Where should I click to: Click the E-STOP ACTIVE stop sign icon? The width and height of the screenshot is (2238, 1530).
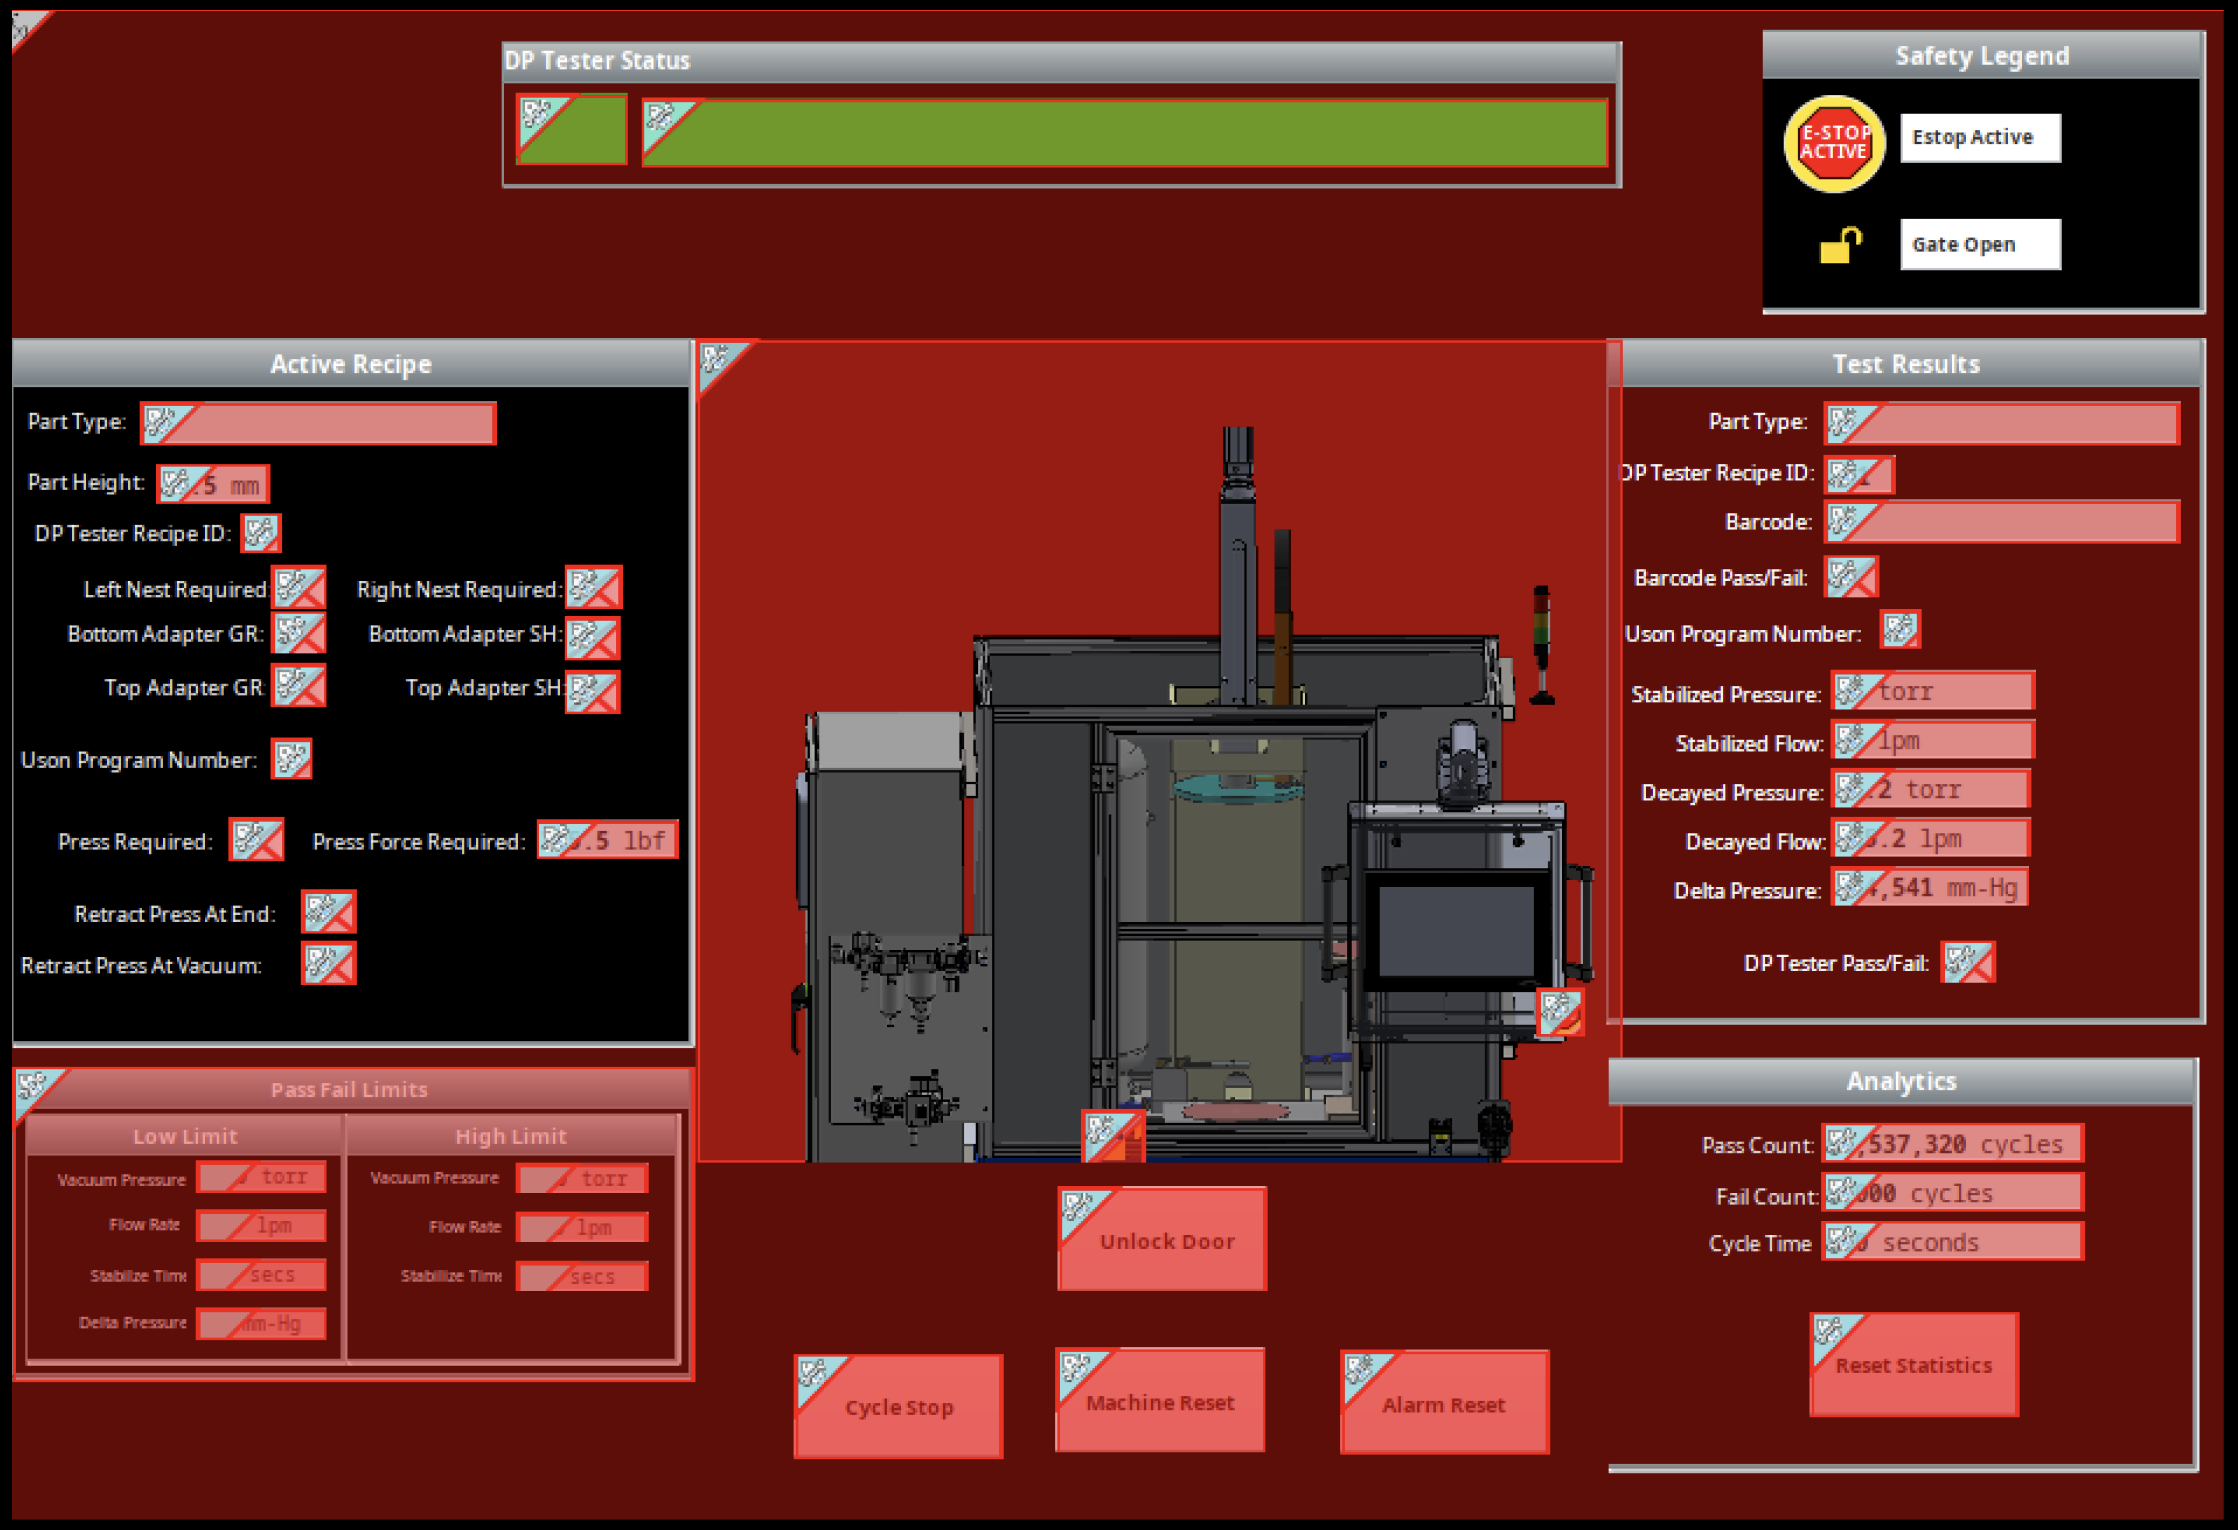[x=1834, y=143]
